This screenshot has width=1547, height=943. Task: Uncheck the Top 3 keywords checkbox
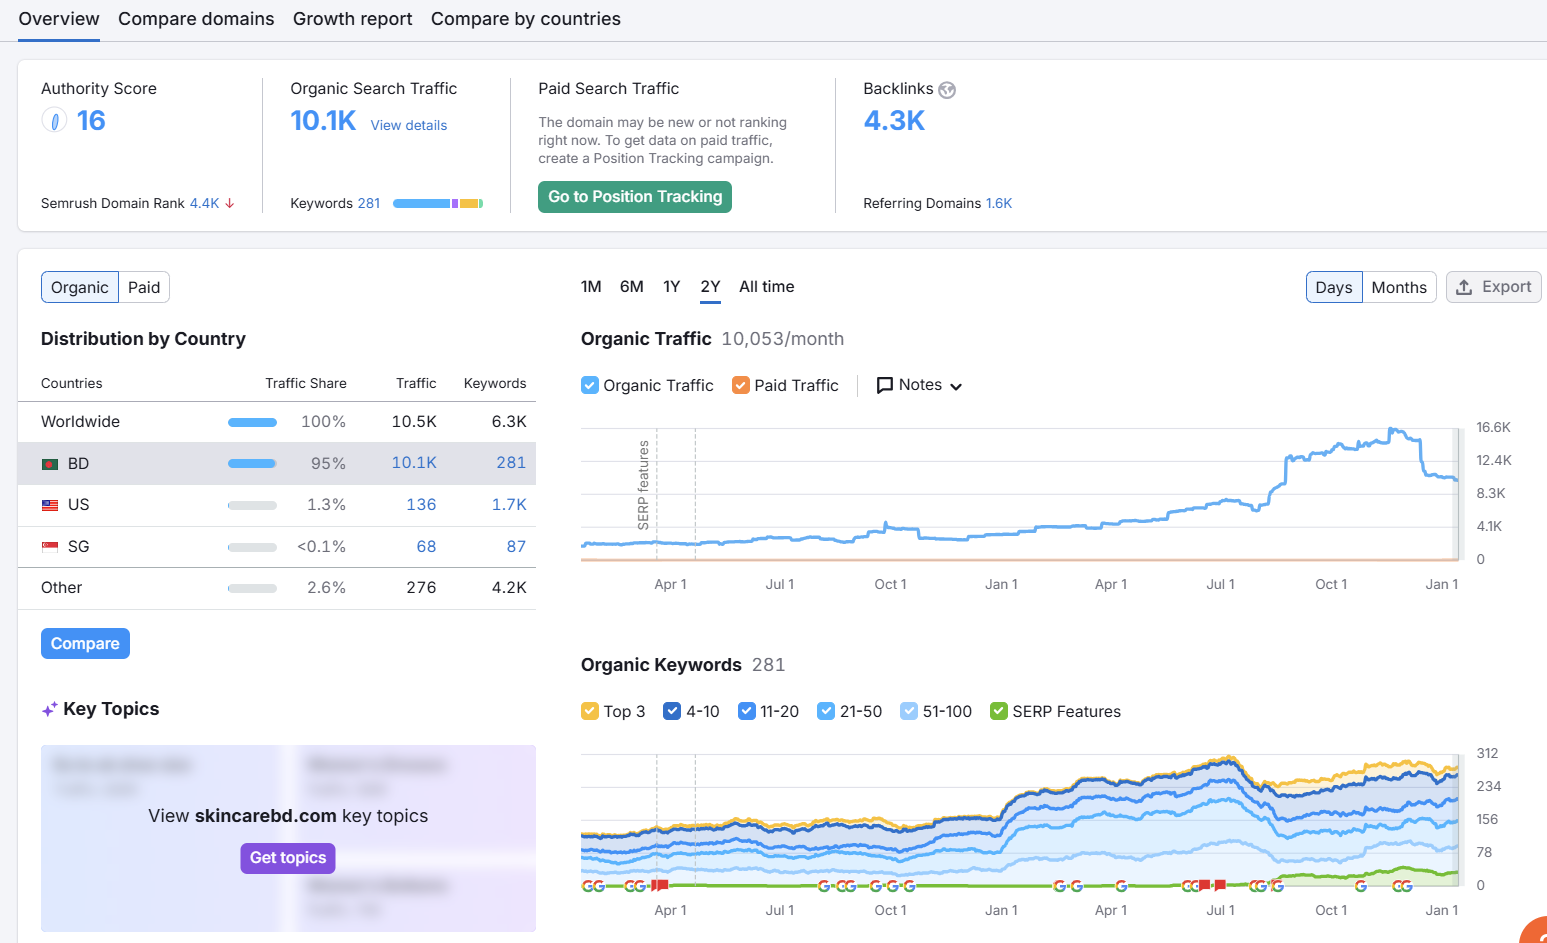point(590,711)
